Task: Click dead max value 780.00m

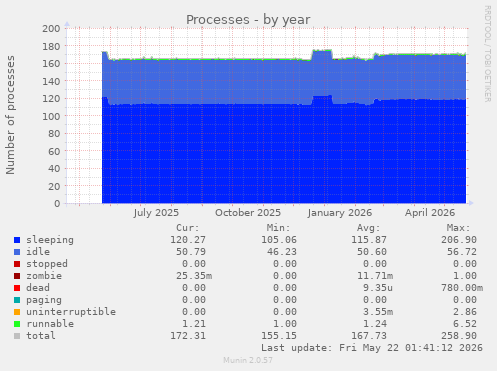Action: (x=462, y=288)
